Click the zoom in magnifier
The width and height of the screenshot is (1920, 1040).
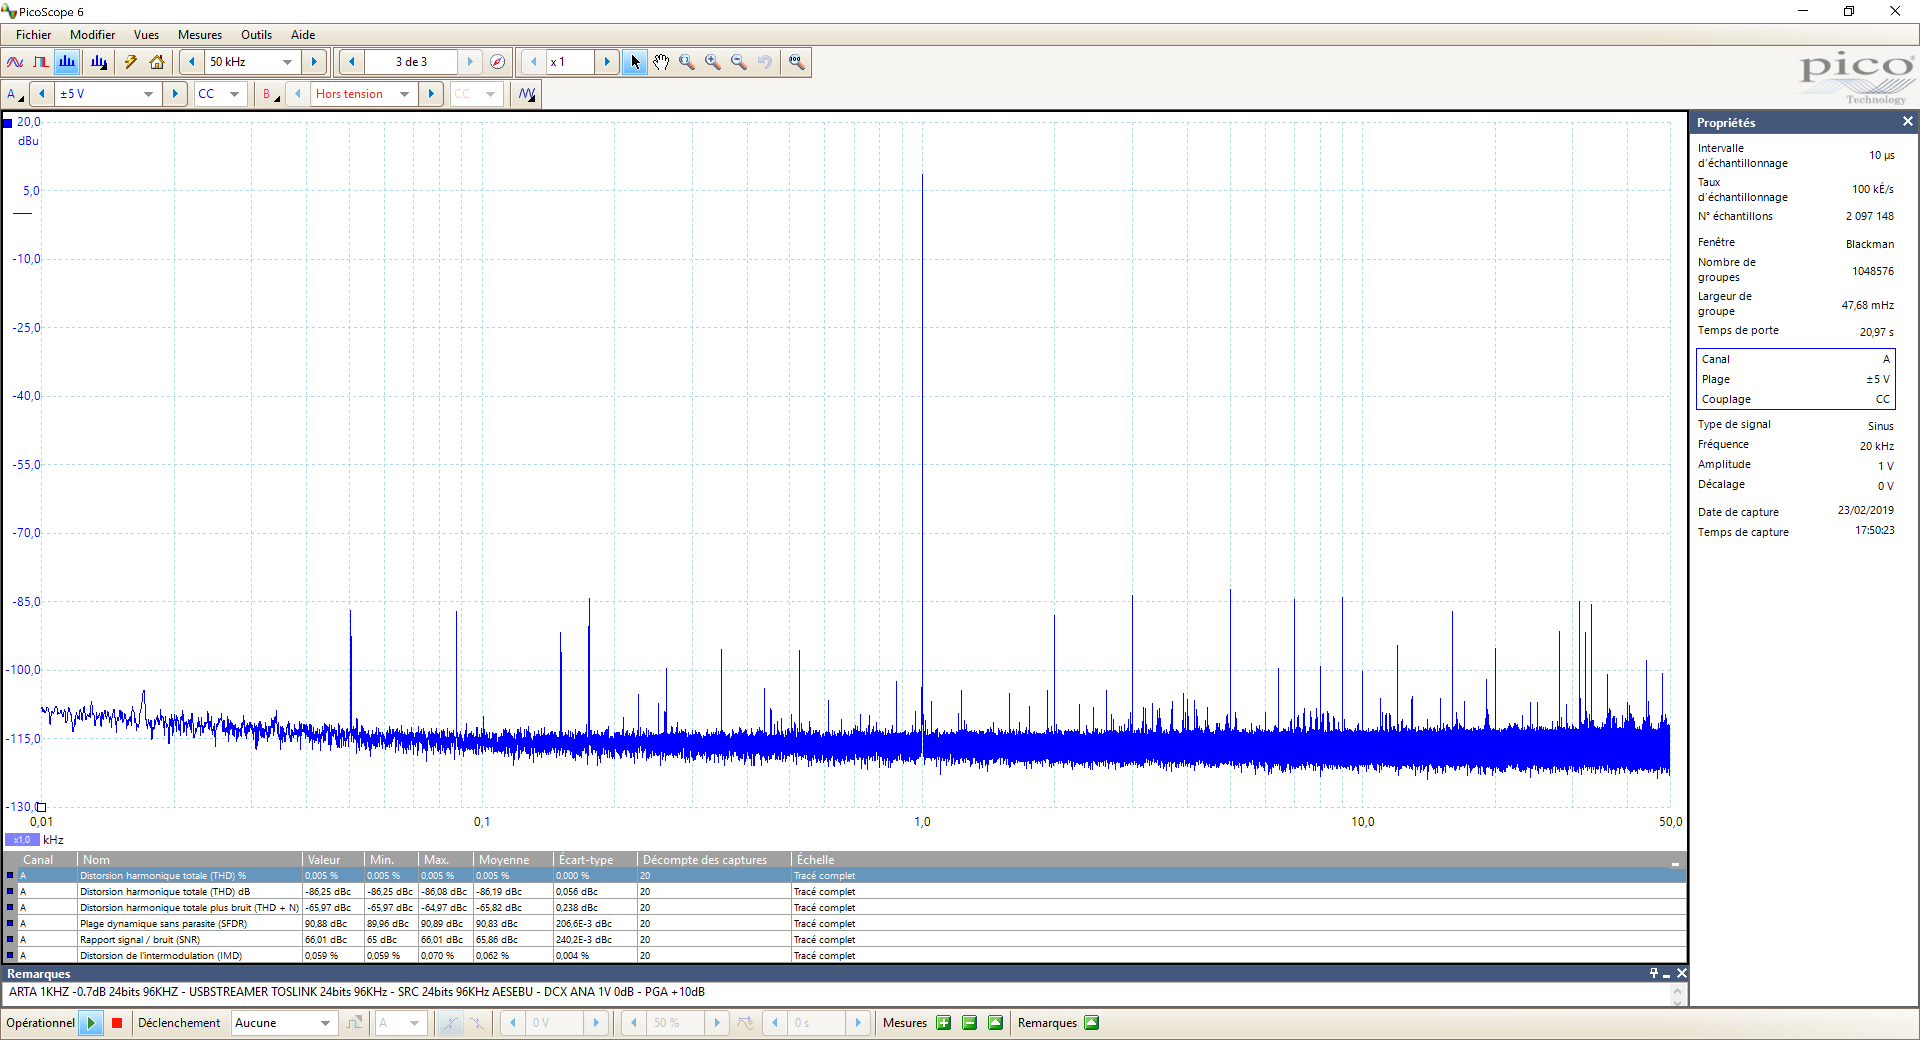tap(713, 62)
